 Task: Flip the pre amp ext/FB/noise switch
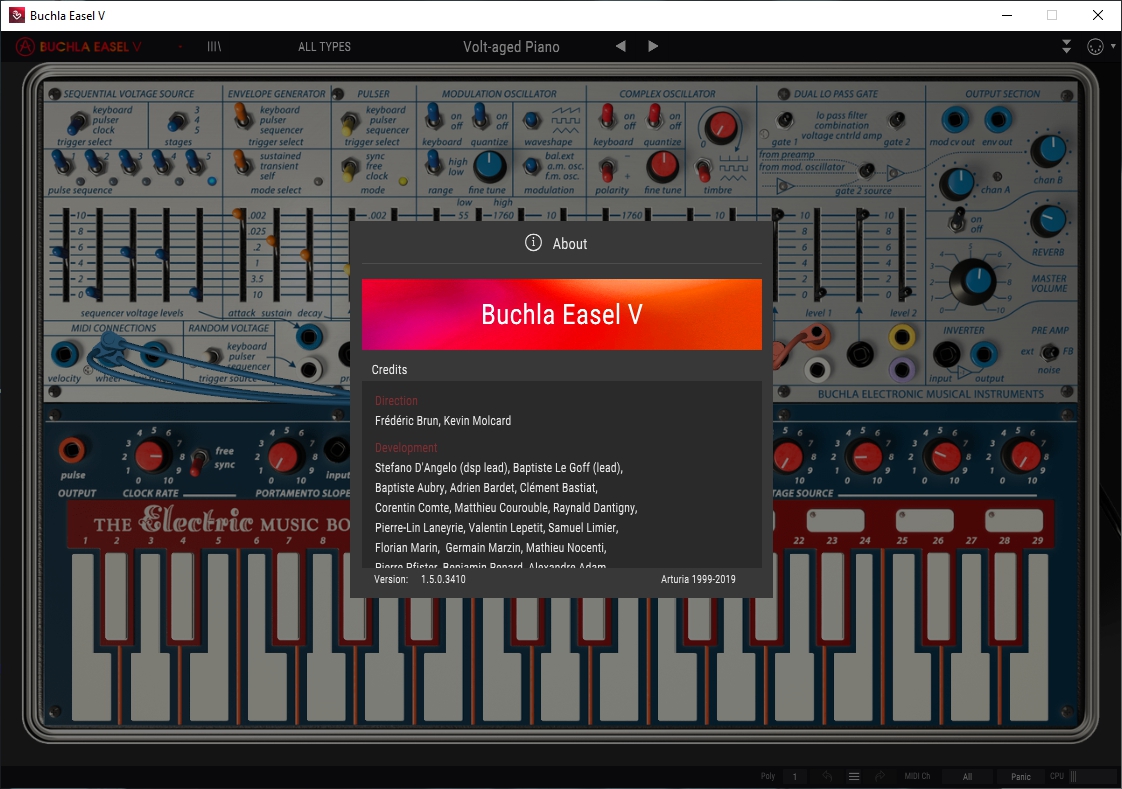coord(1049,352)
